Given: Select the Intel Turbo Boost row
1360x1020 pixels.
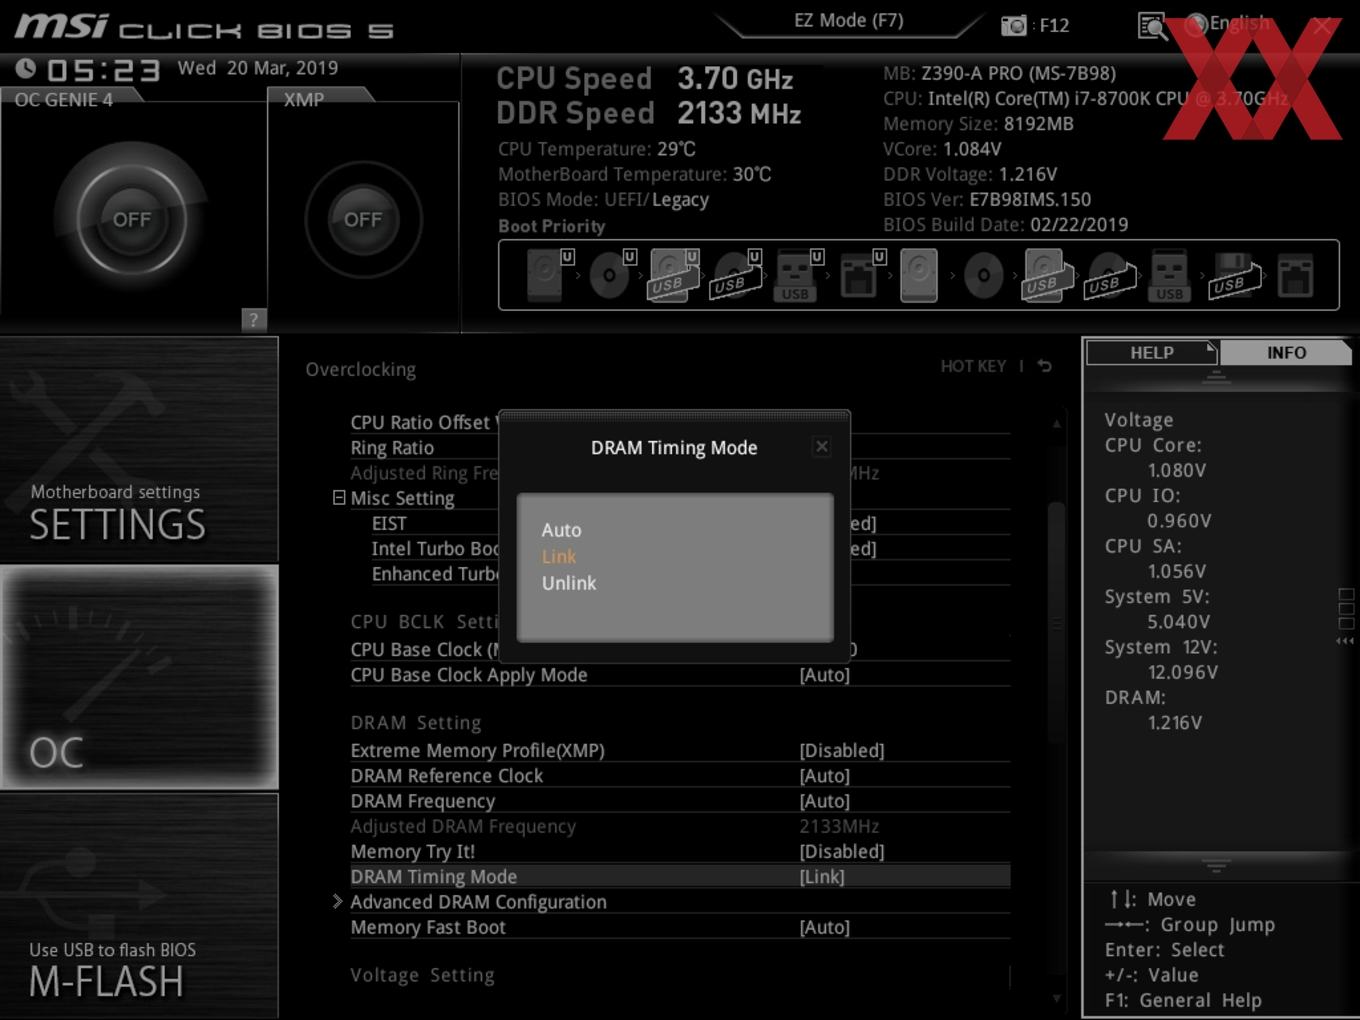Looking at the screenshot, I should pos(690,549).
